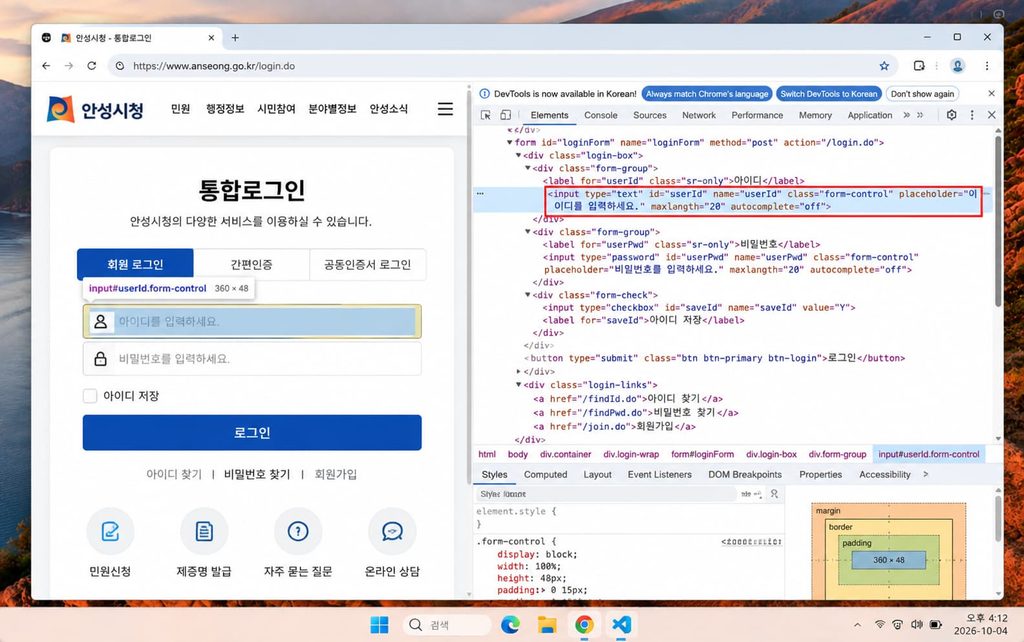The image size is (1024, 642).
Task: Check the 아이디 저장 checkbox
Action: click(x=90, y=396)
